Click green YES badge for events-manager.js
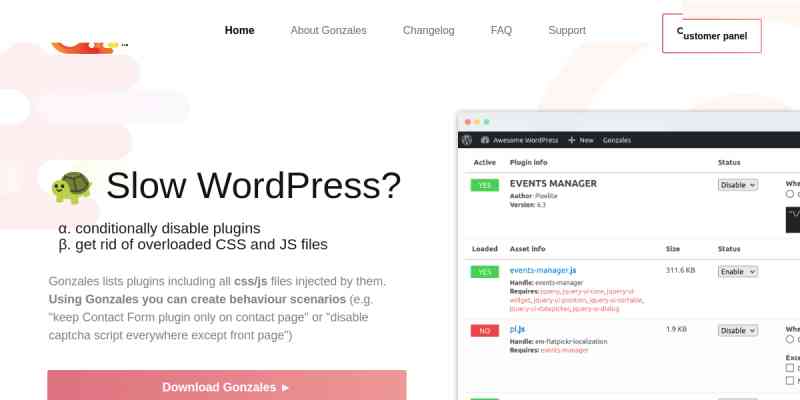 484,272
